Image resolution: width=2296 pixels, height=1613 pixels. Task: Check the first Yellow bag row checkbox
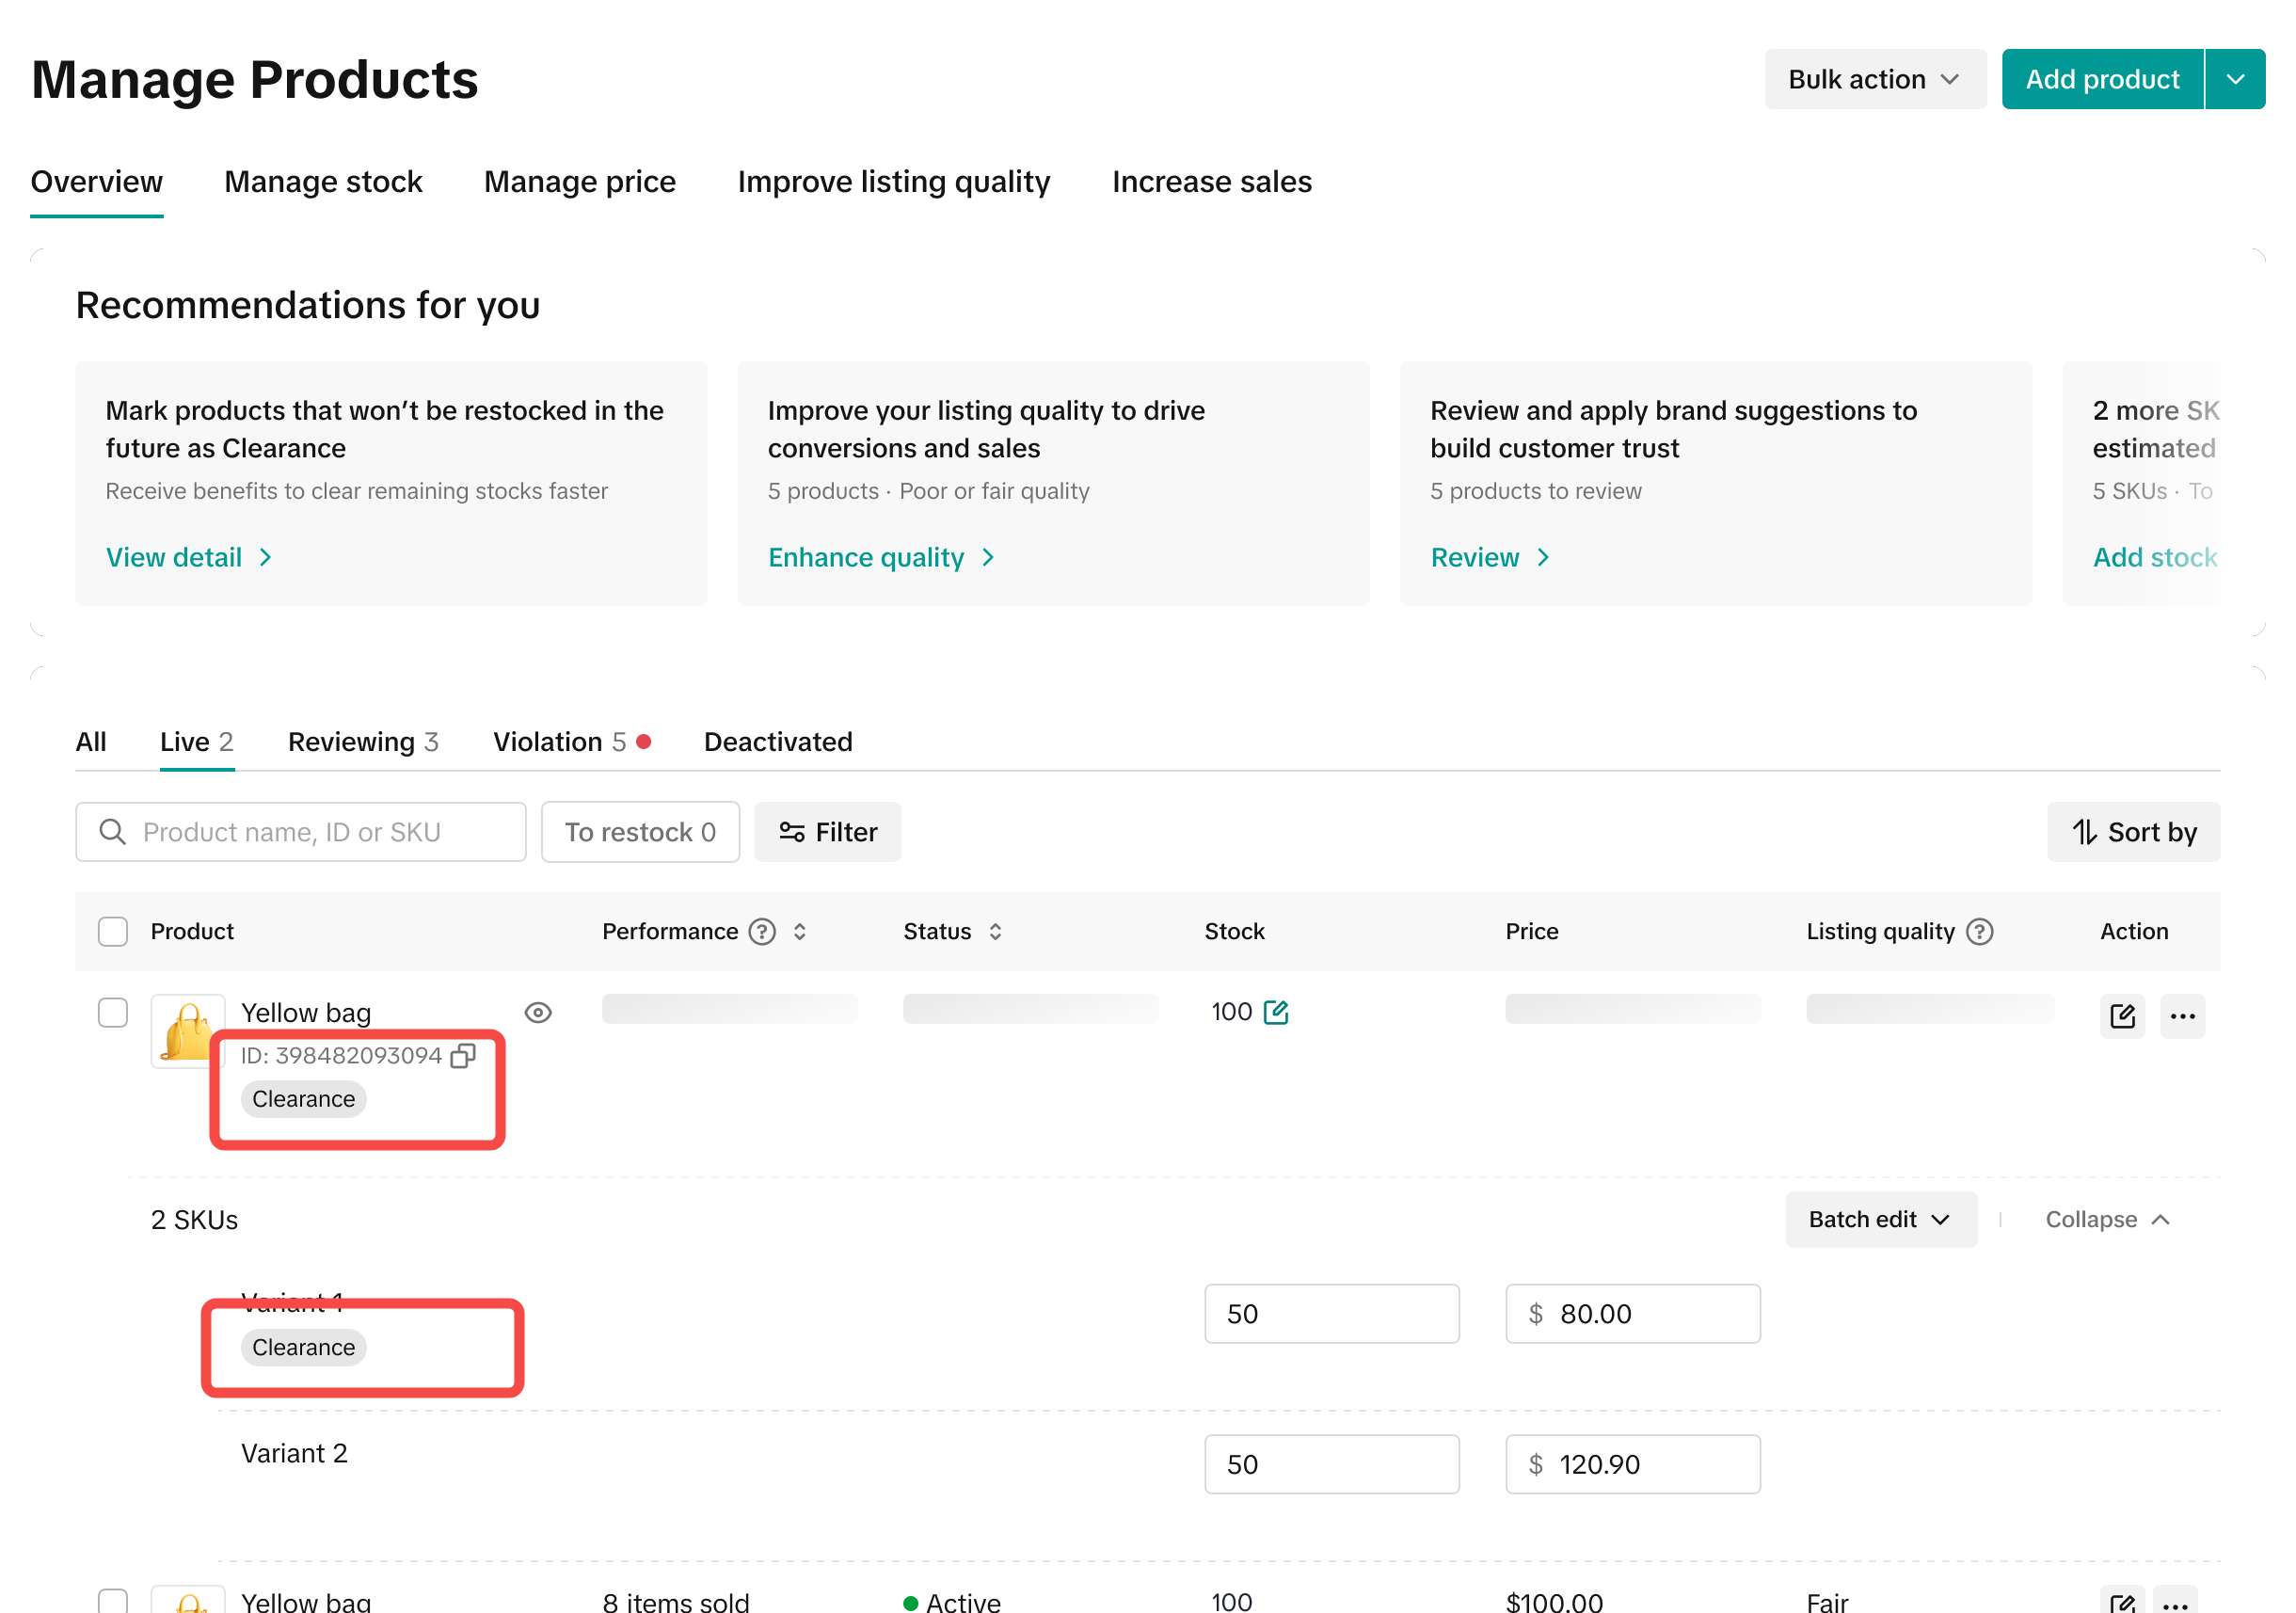[x=113, y=1012]
